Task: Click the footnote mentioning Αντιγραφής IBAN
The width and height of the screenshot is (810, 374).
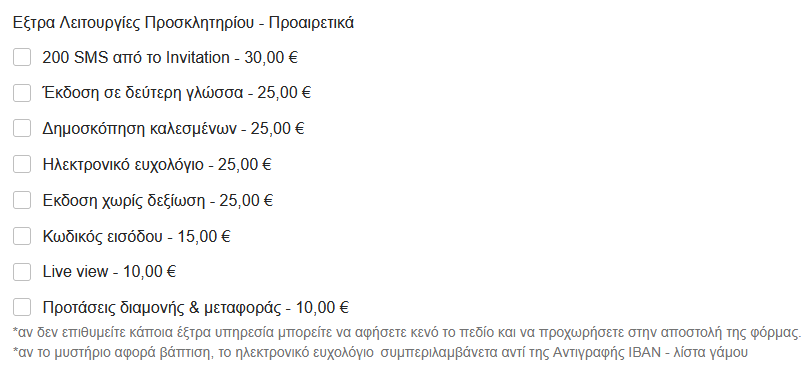Action: click(x=380, y=353)
